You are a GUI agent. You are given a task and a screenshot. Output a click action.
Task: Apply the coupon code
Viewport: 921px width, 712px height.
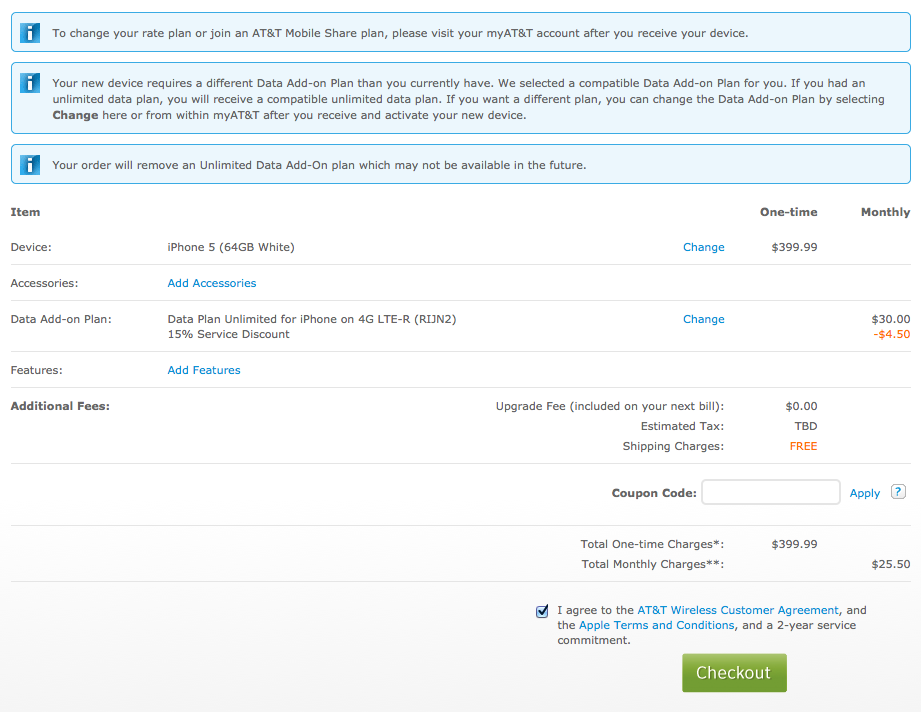[x=865, y=493]
